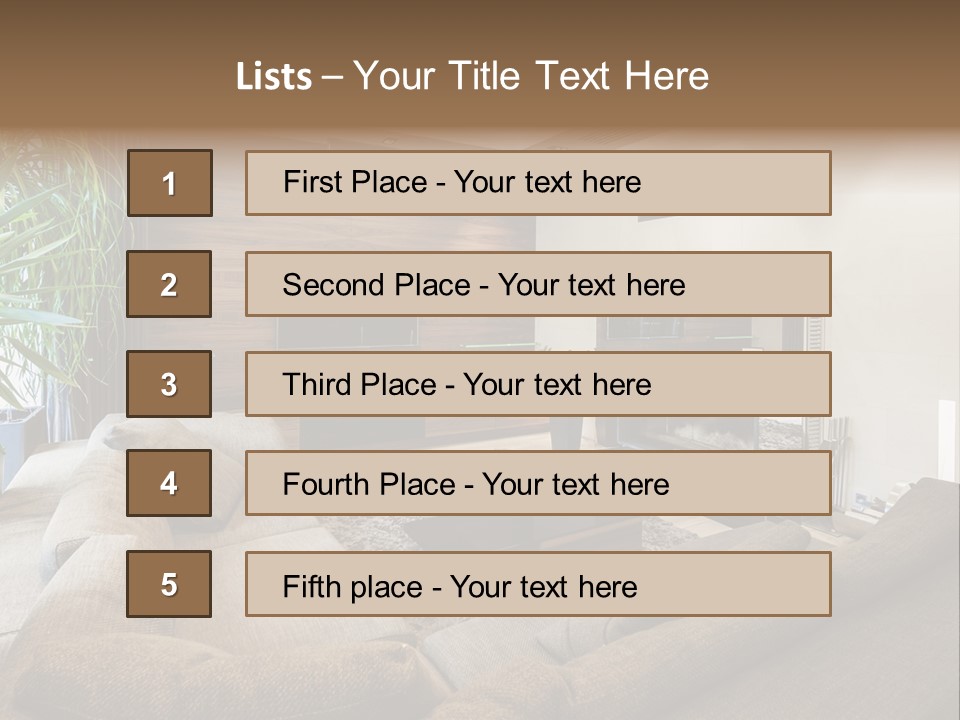
Task: Select the number 2 box
Action: tap(169, 284)
